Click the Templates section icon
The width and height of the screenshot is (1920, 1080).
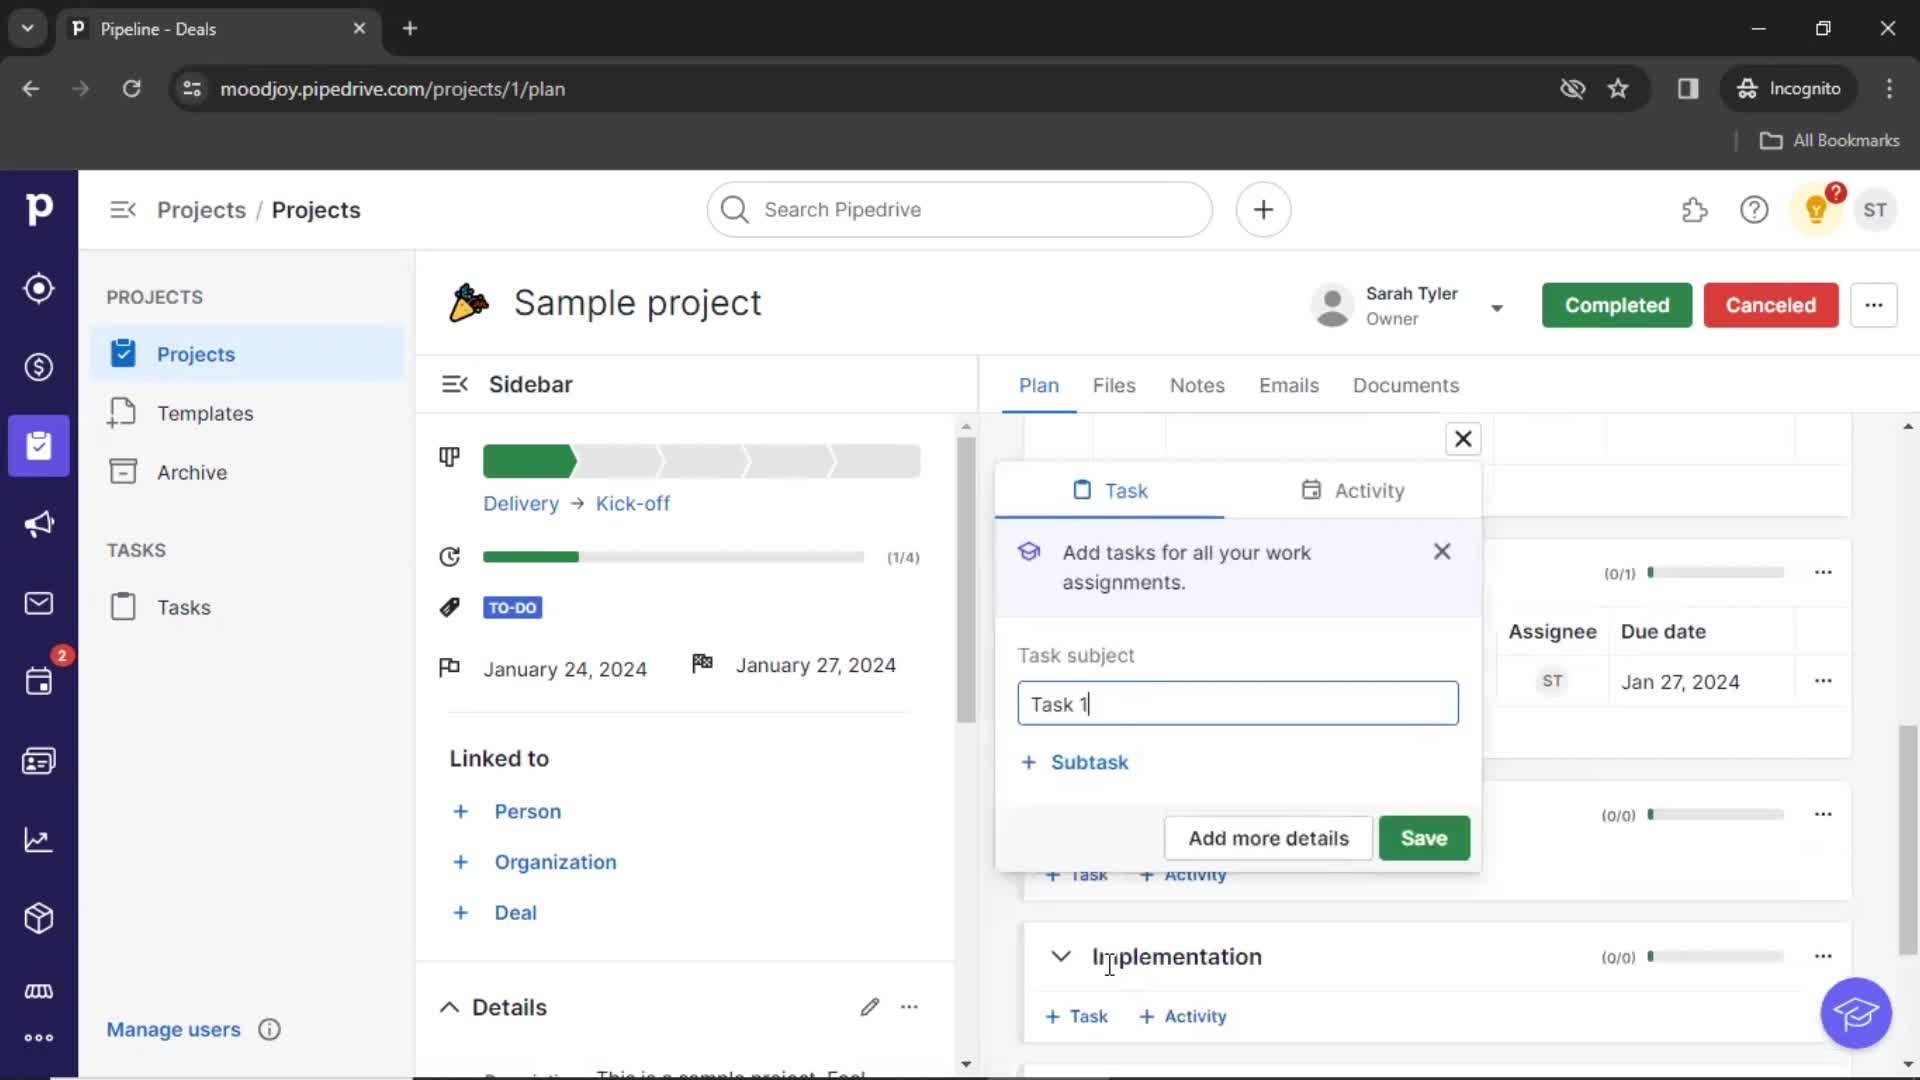124,413
